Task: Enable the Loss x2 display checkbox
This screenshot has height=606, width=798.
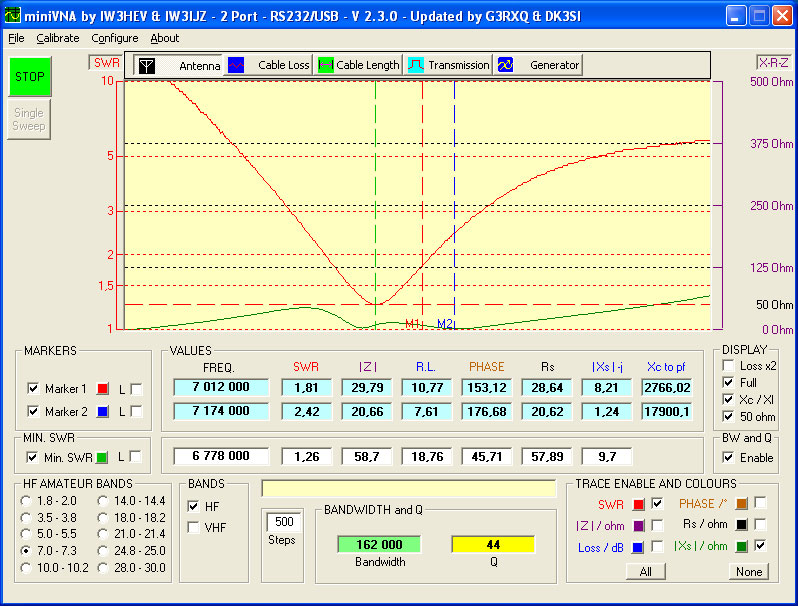Action: pos(726,366)
